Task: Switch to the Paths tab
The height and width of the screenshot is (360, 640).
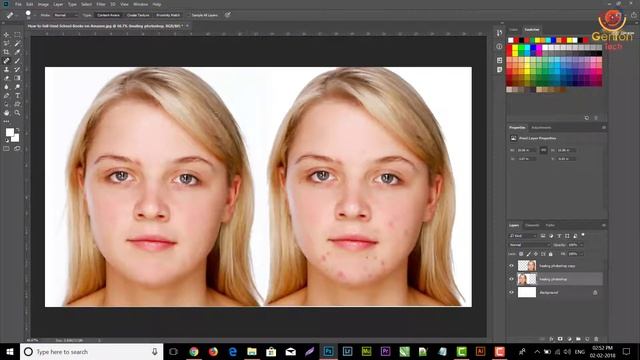Action: click(x=550, y=225)
